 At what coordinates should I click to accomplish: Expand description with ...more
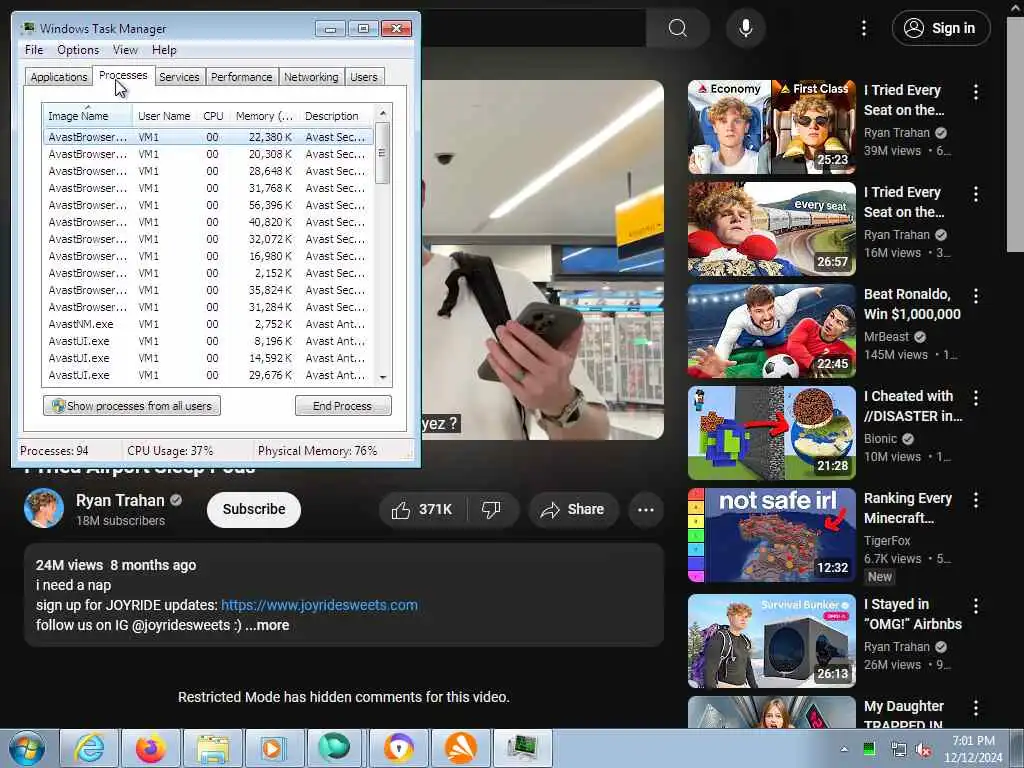267,625
